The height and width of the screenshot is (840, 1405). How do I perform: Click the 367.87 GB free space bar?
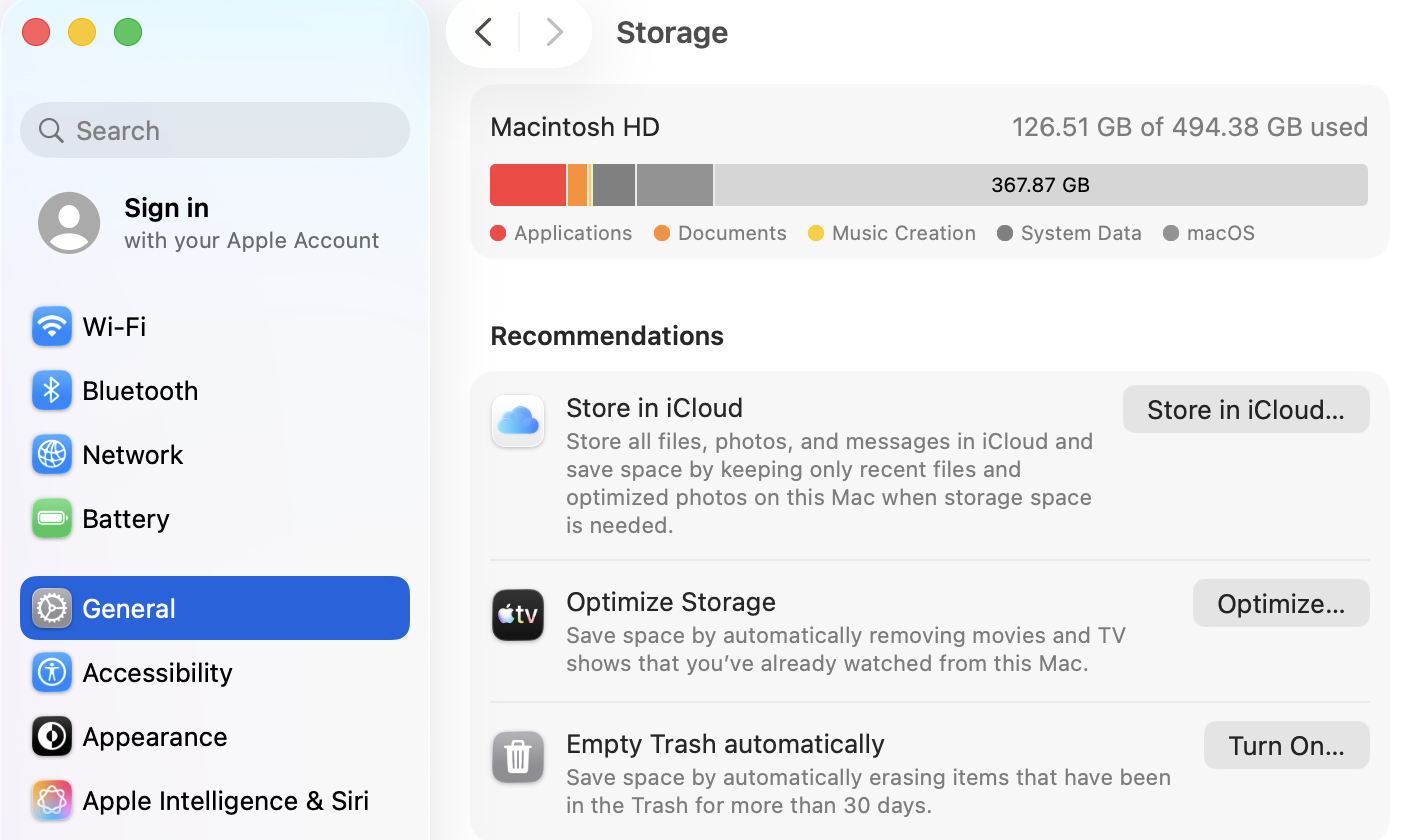coord(1041,185)
